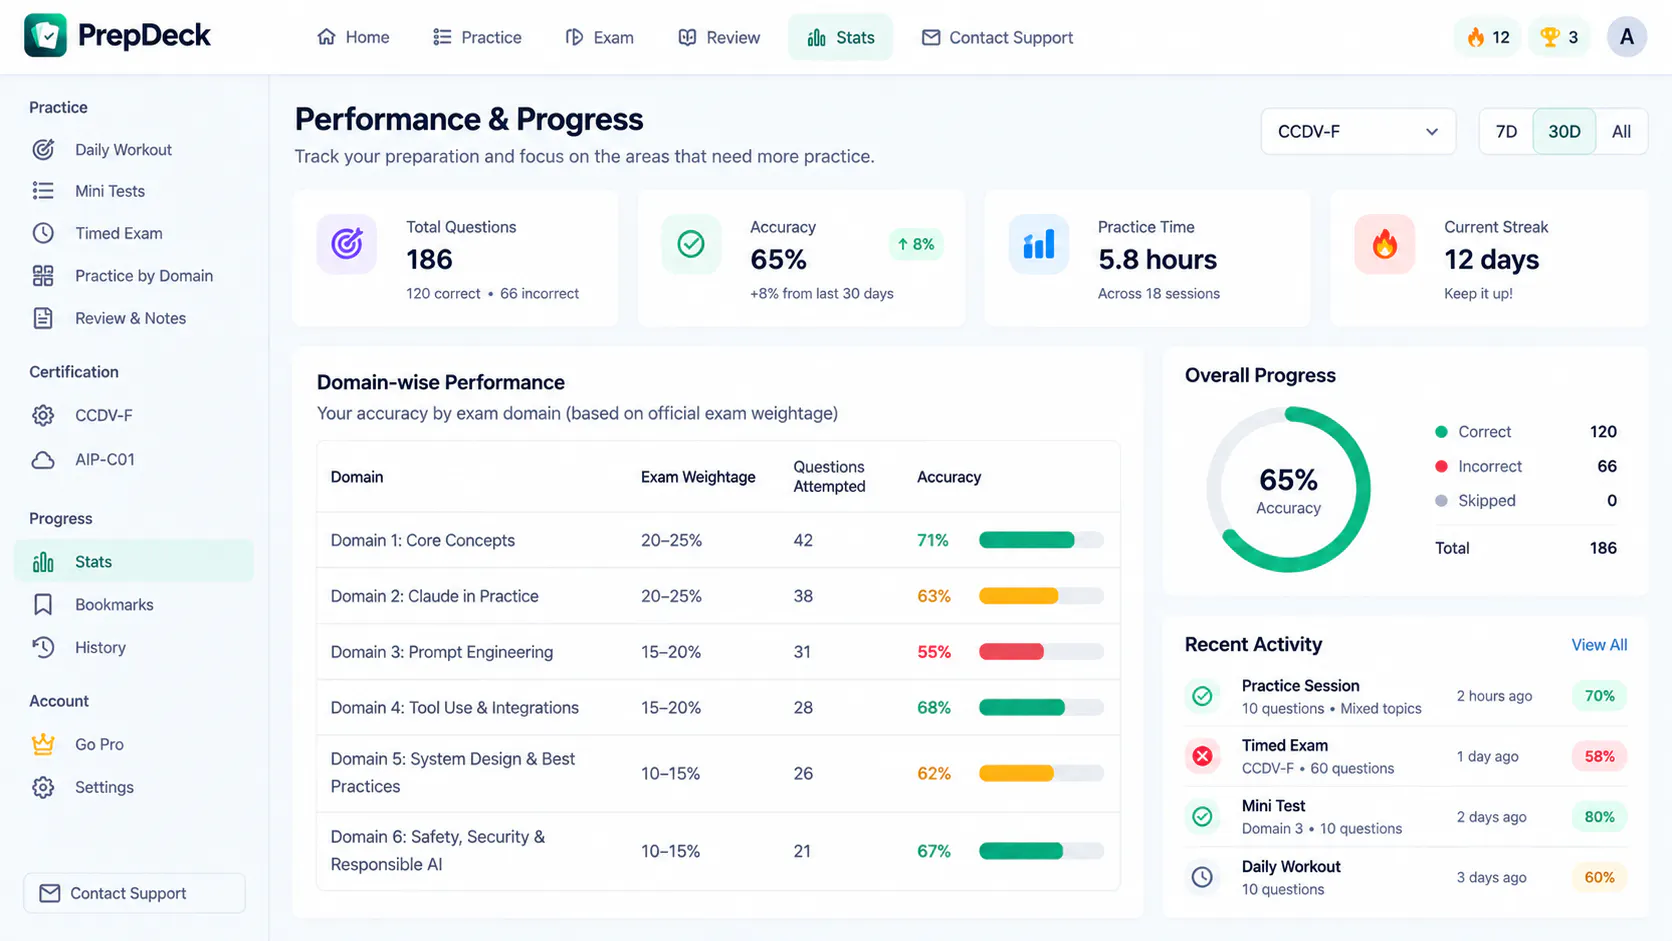Viewport: 1672px width, 941px height.
Task: Click "120 correct" under Total Questions
Action: tap(443, 294)
